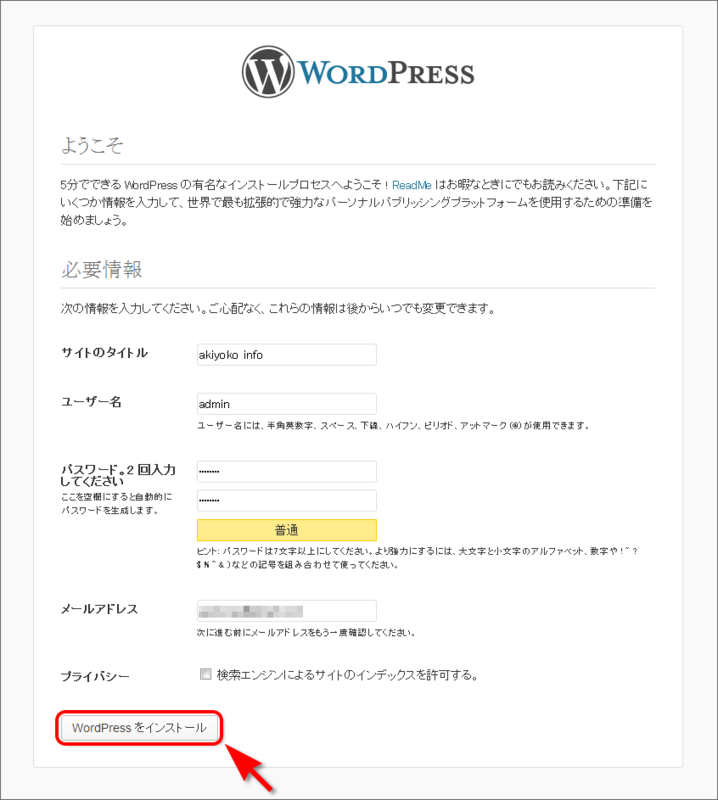This screenshot has height=800, width=718.
Task: Click the username hint about 半角英数字
Action: tap(393, 426)
